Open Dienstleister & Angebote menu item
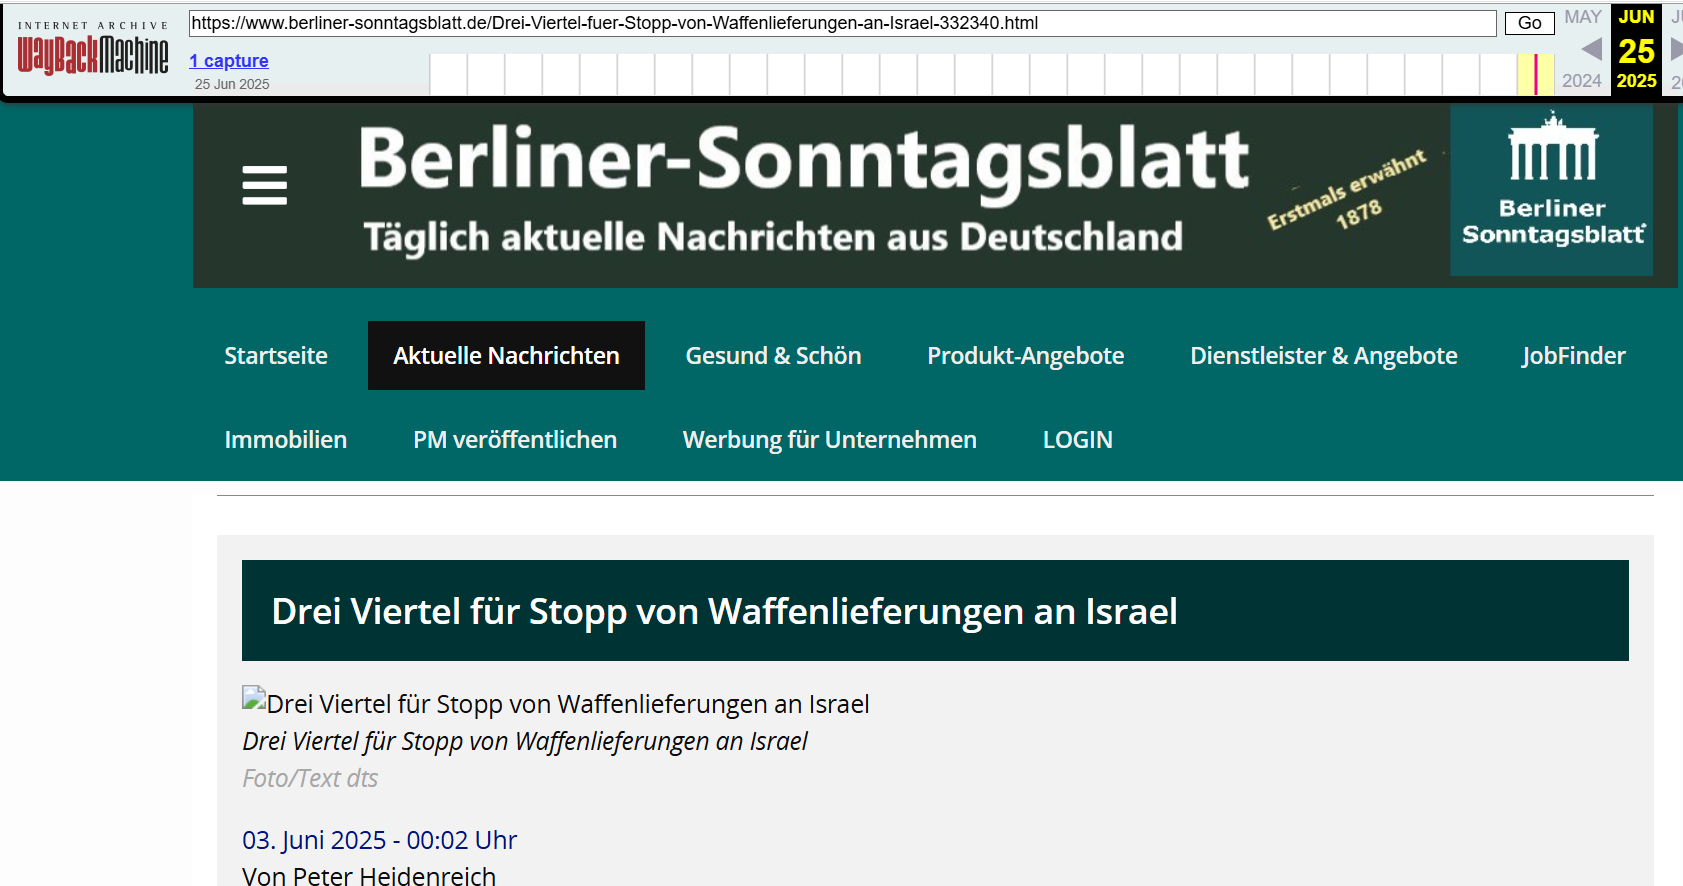This screenshot has width=1683, height=886. click(x=1324, y=356)
